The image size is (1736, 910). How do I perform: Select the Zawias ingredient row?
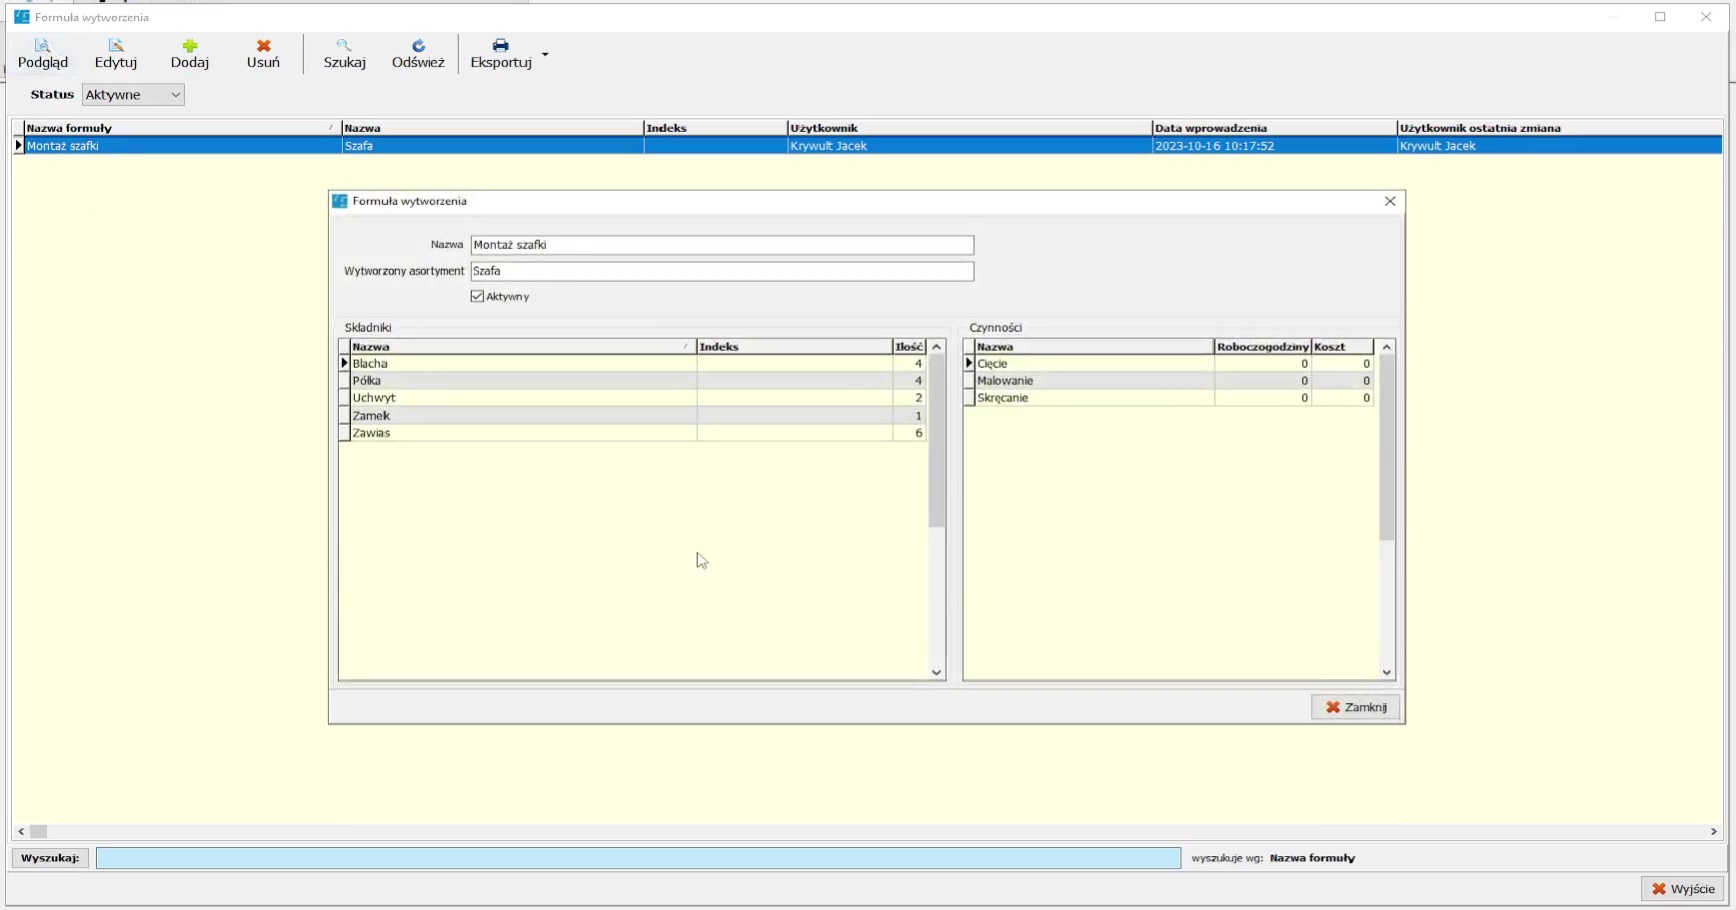point(520,433)
